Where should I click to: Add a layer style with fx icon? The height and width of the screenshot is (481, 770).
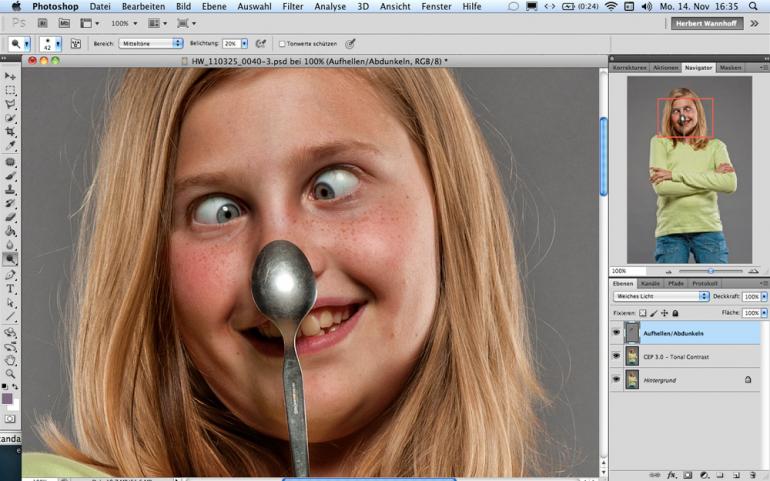[671, 475]
